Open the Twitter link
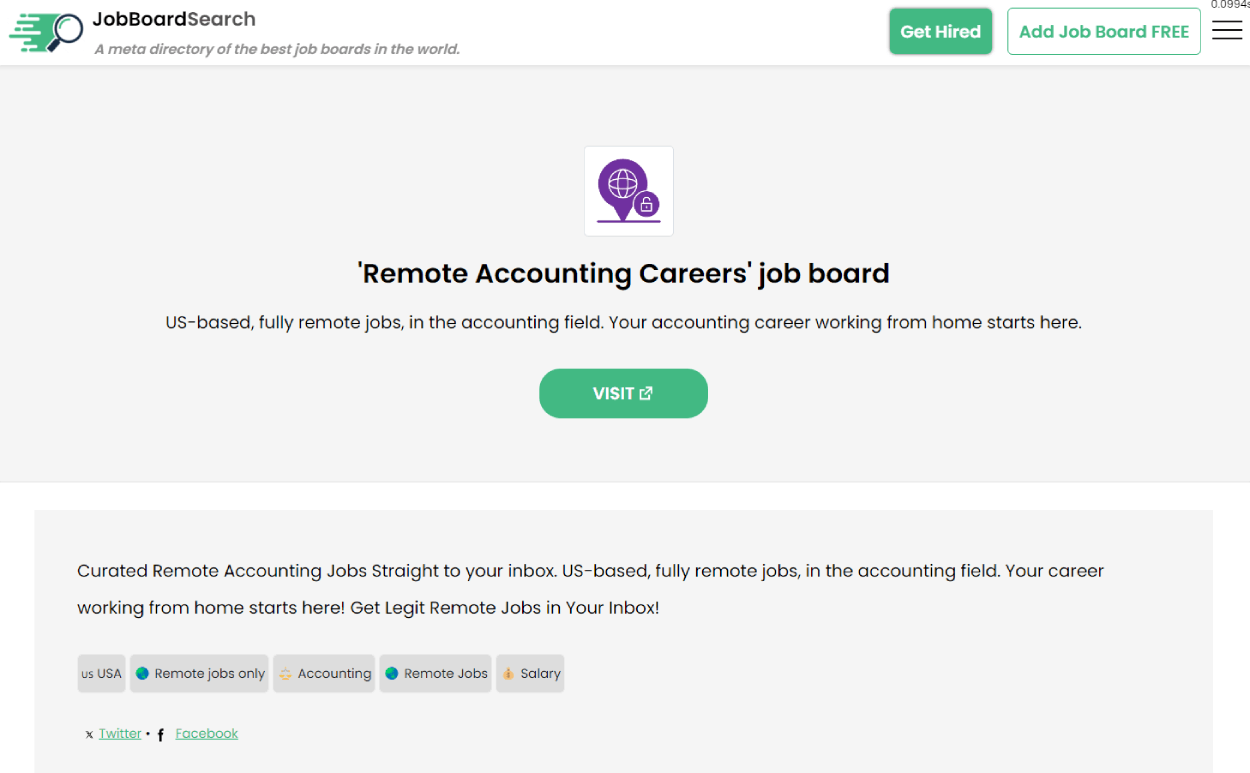The width and height of the screenshot is (1250, 773). pos(119,733)
